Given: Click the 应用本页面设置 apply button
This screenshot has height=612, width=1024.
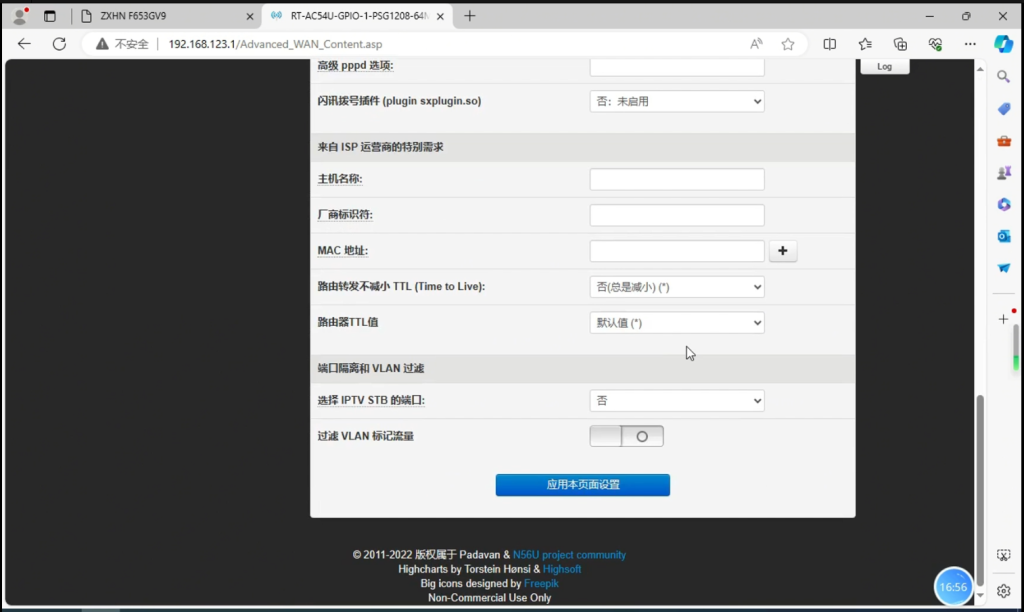Looking at the screenshot, I should click(582, 485).
